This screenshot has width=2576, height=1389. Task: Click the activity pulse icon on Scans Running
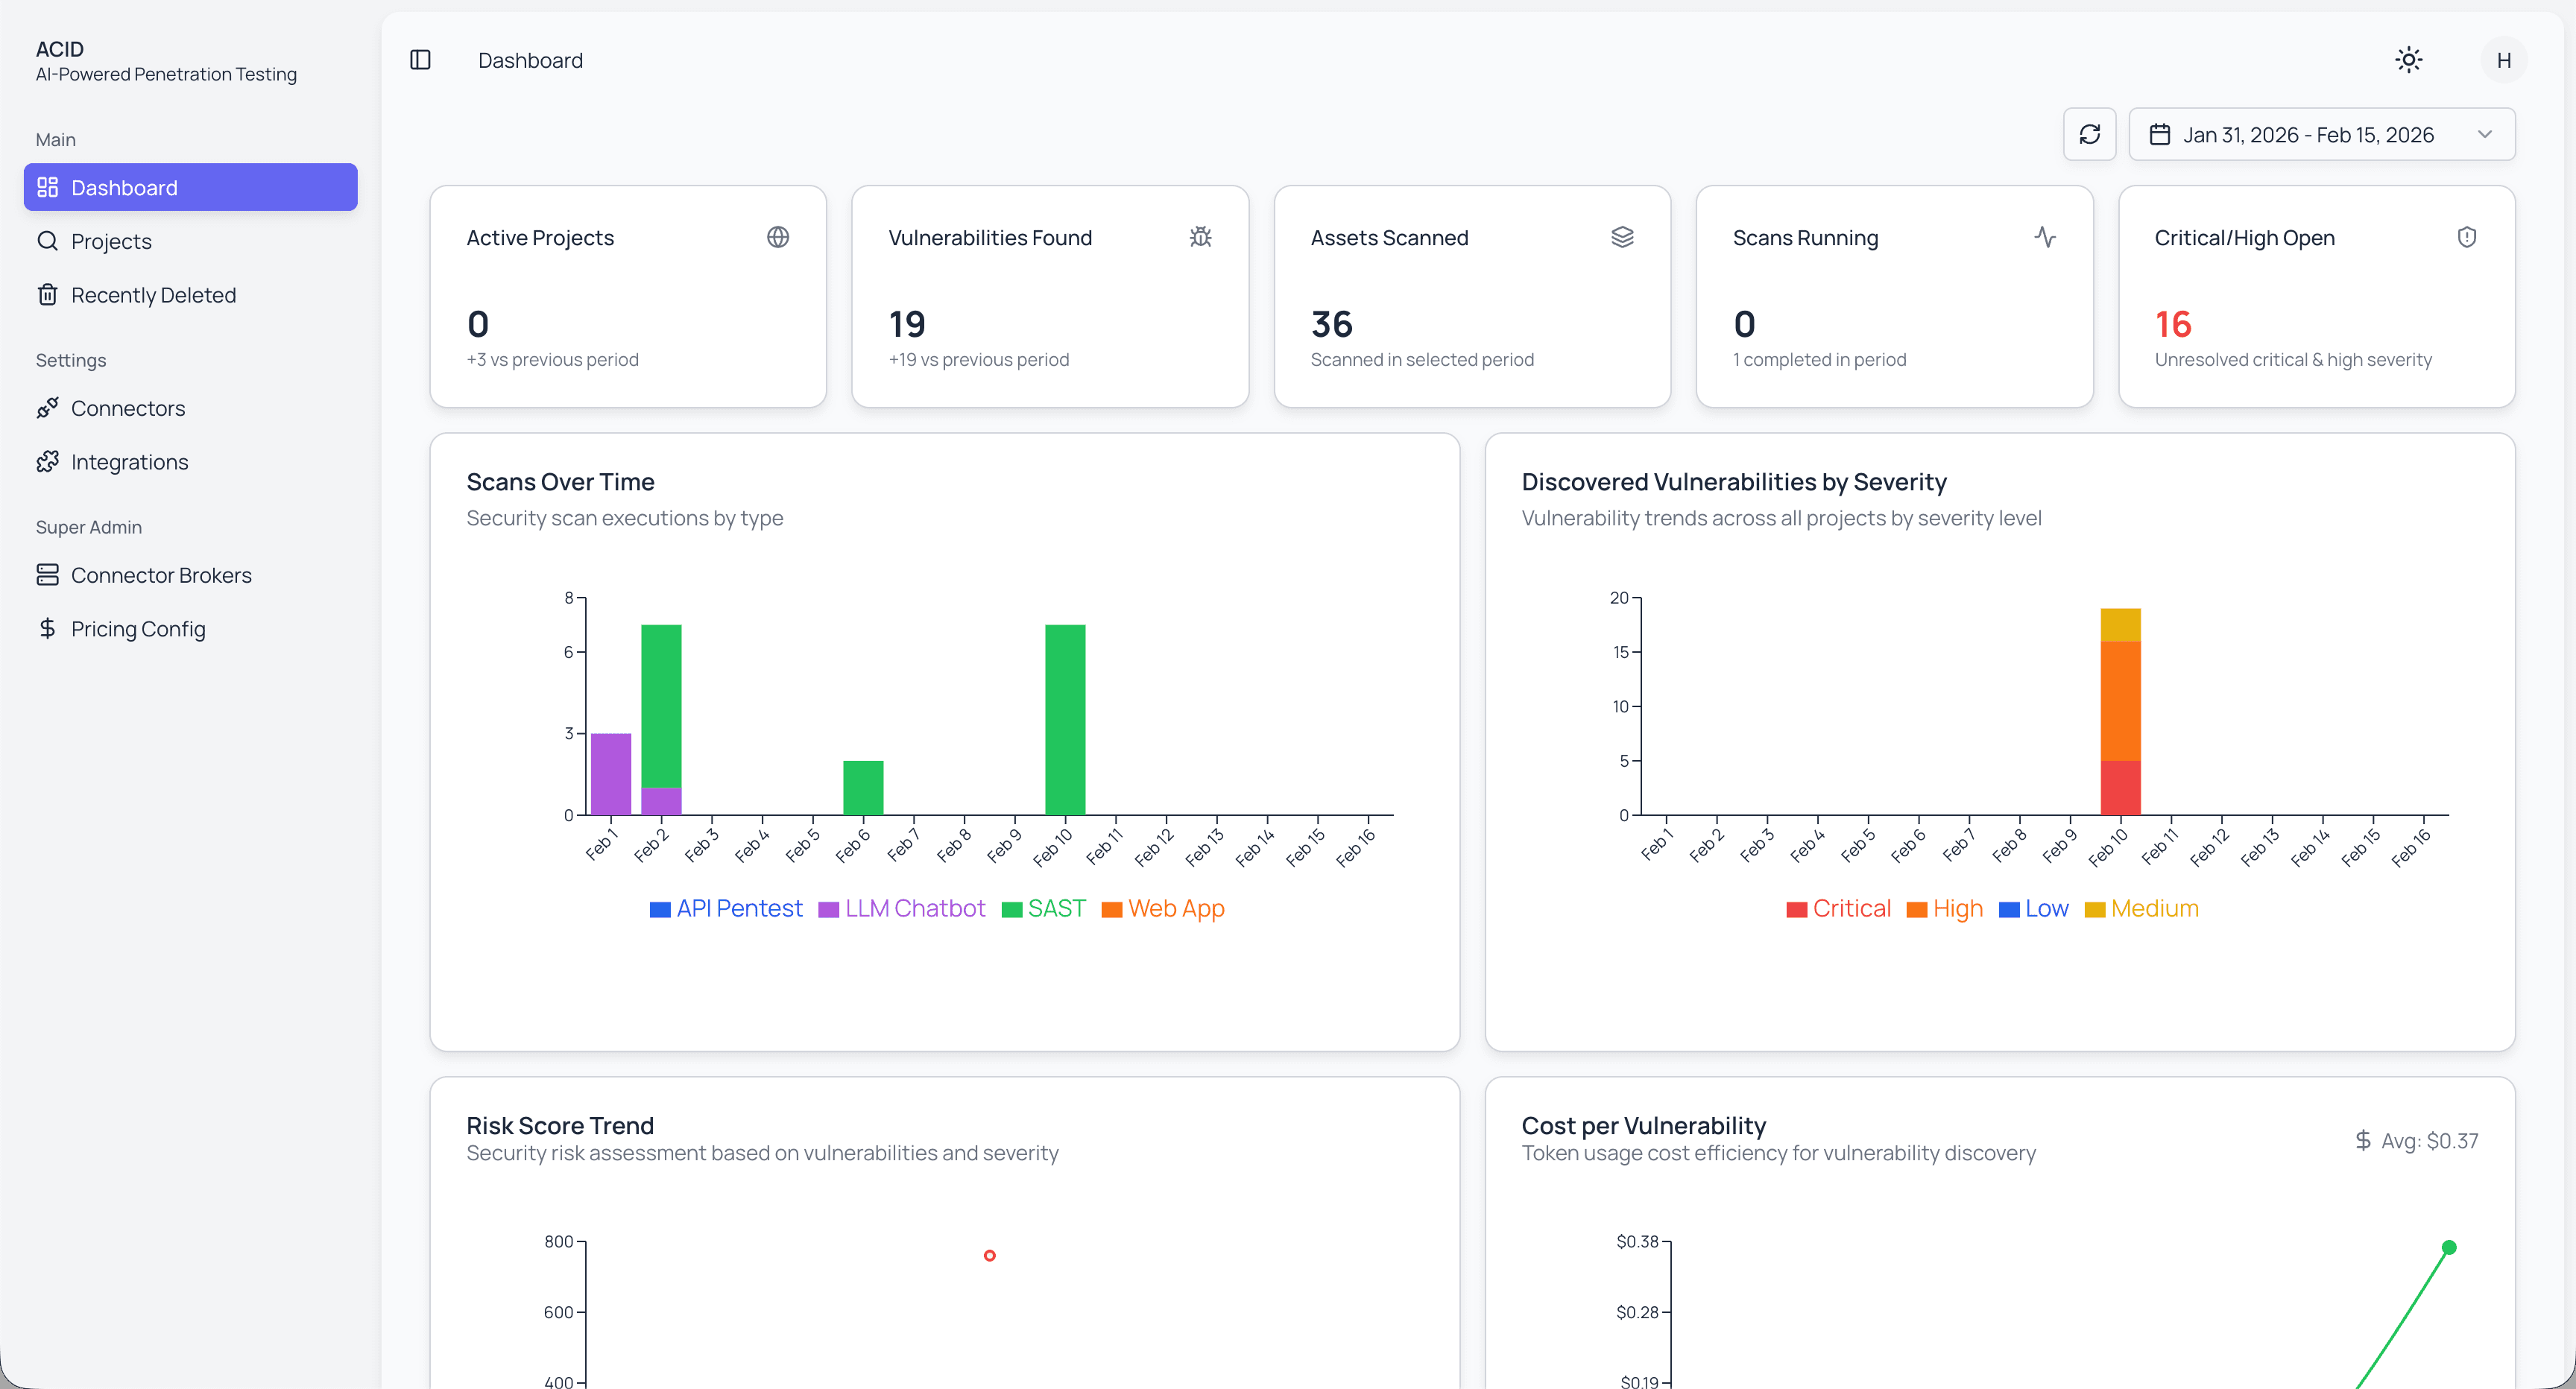tap(2045, 237)
